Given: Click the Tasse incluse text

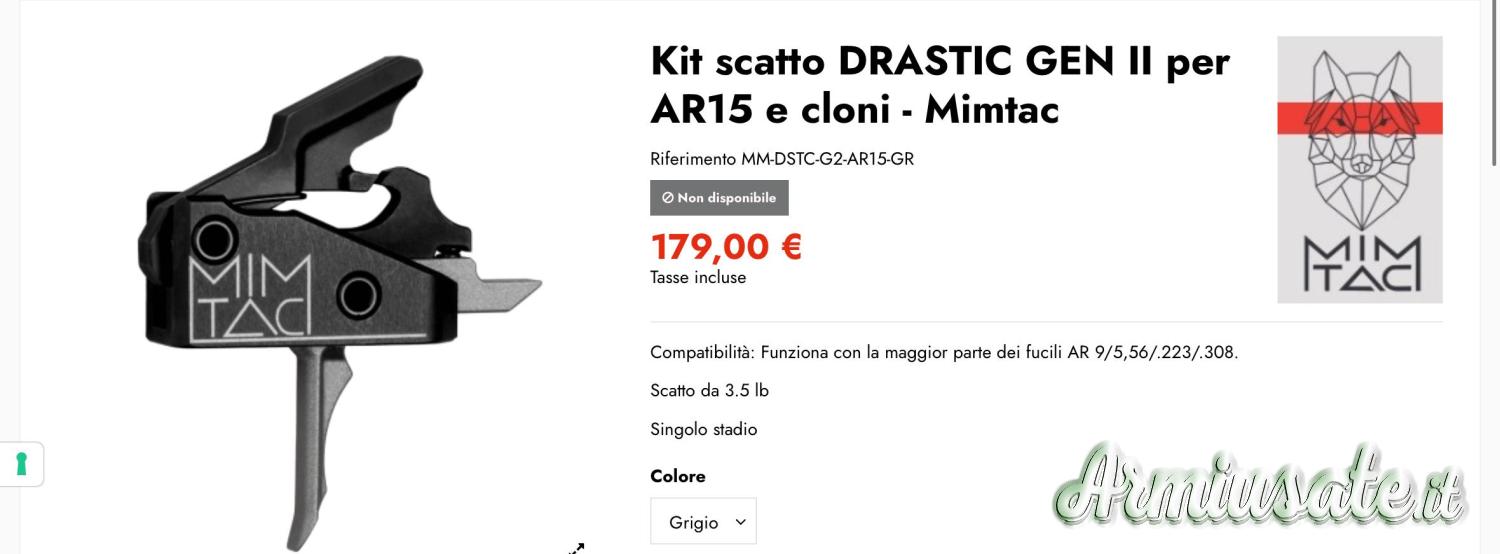Looking at the screenshot, I should coord(697,278).
